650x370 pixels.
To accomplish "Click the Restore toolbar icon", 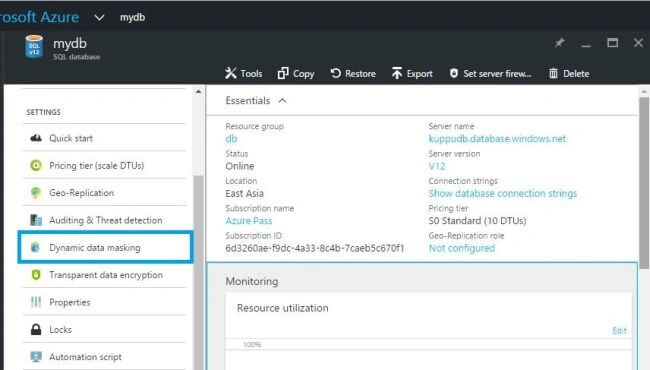I will coord(335,73).
